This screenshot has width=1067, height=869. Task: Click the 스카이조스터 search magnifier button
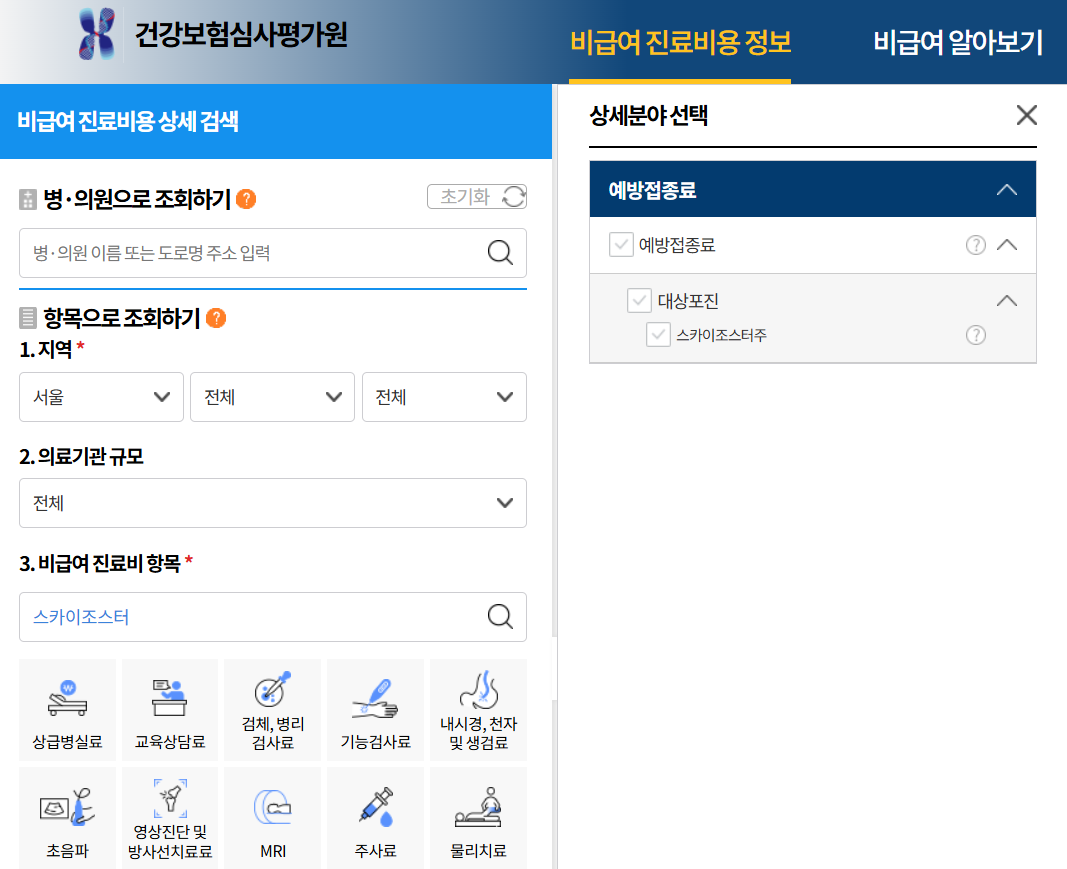[500, 617]
